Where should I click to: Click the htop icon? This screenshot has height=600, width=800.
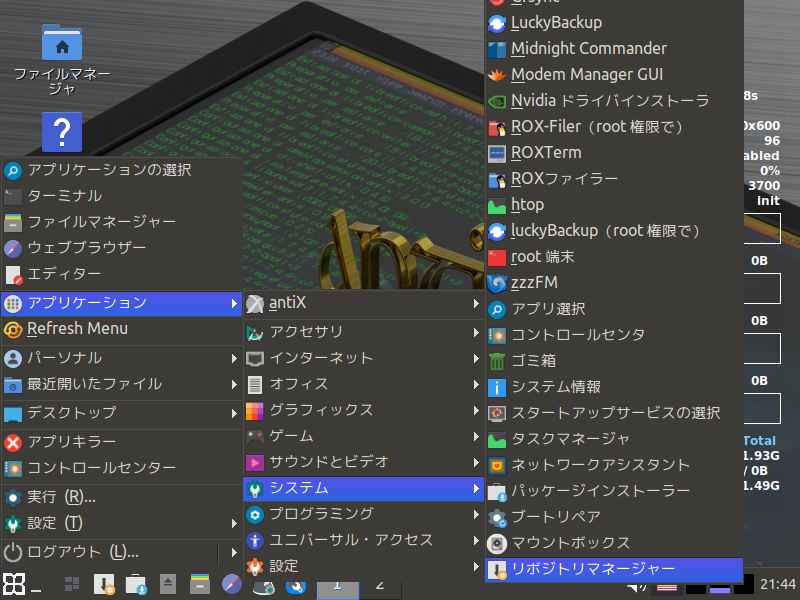coord(496,206)
